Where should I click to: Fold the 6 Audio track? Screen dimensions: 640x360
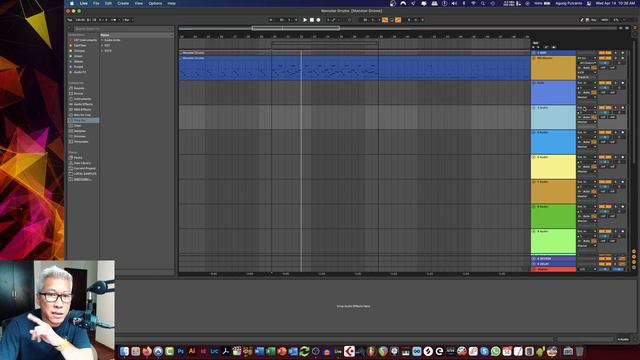pos(534,157)
